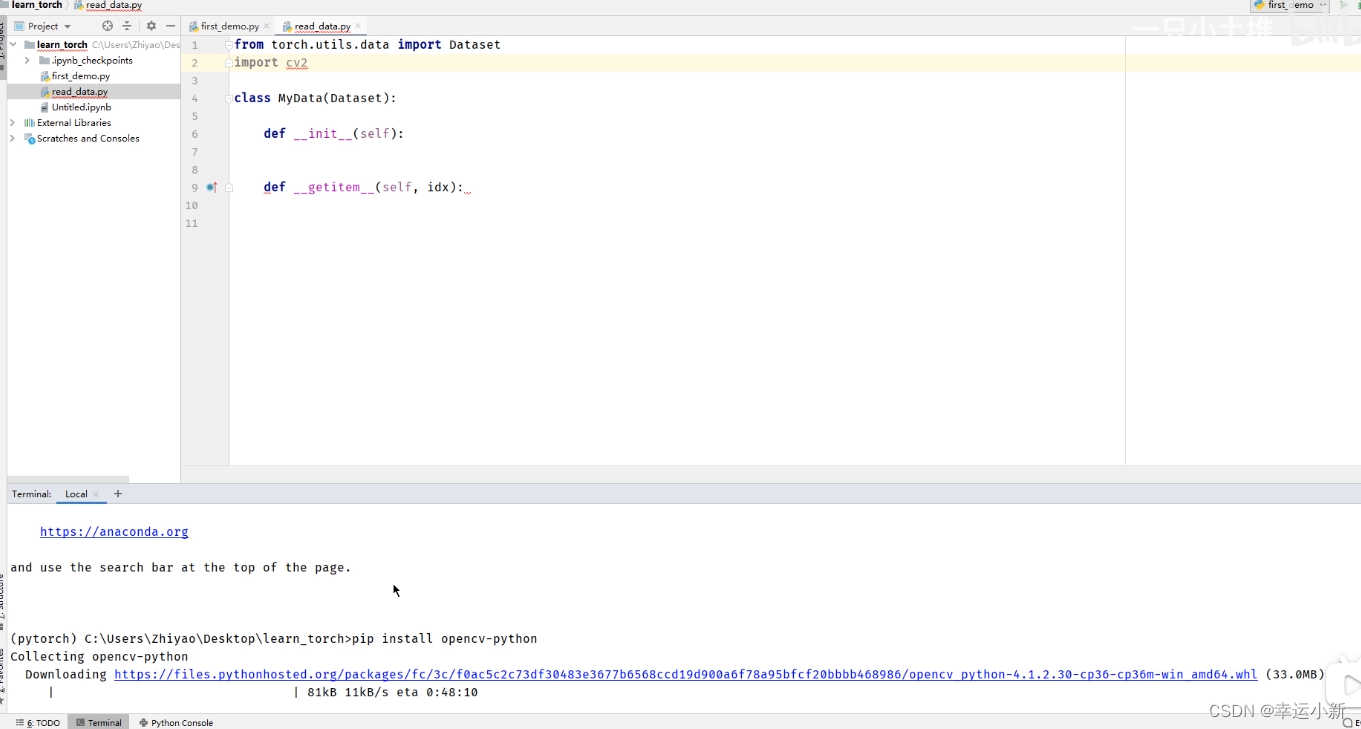Expand External Libraries node
Viewport: 1361px width, 729px height.
tap(13, 123)
